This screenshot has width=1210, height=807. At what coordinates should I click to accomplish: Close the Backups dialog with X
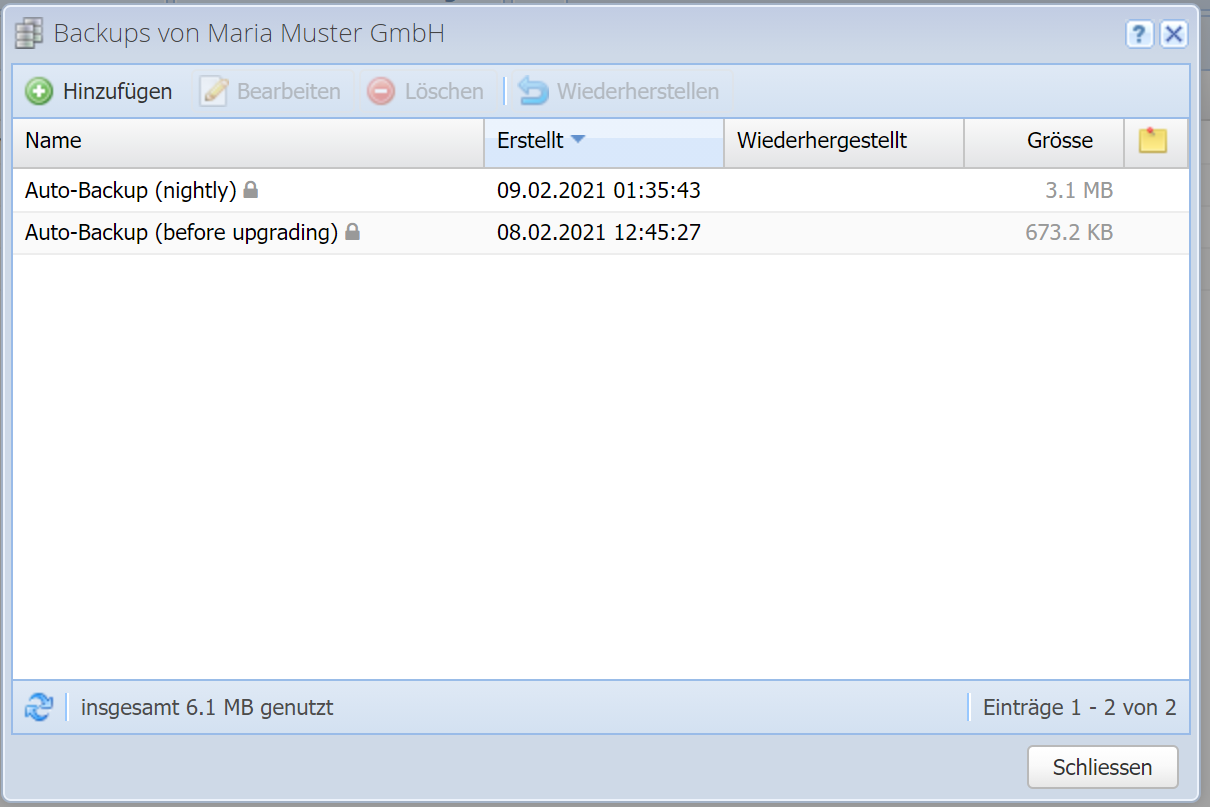pyautogui.click(x=1173, y=35)
